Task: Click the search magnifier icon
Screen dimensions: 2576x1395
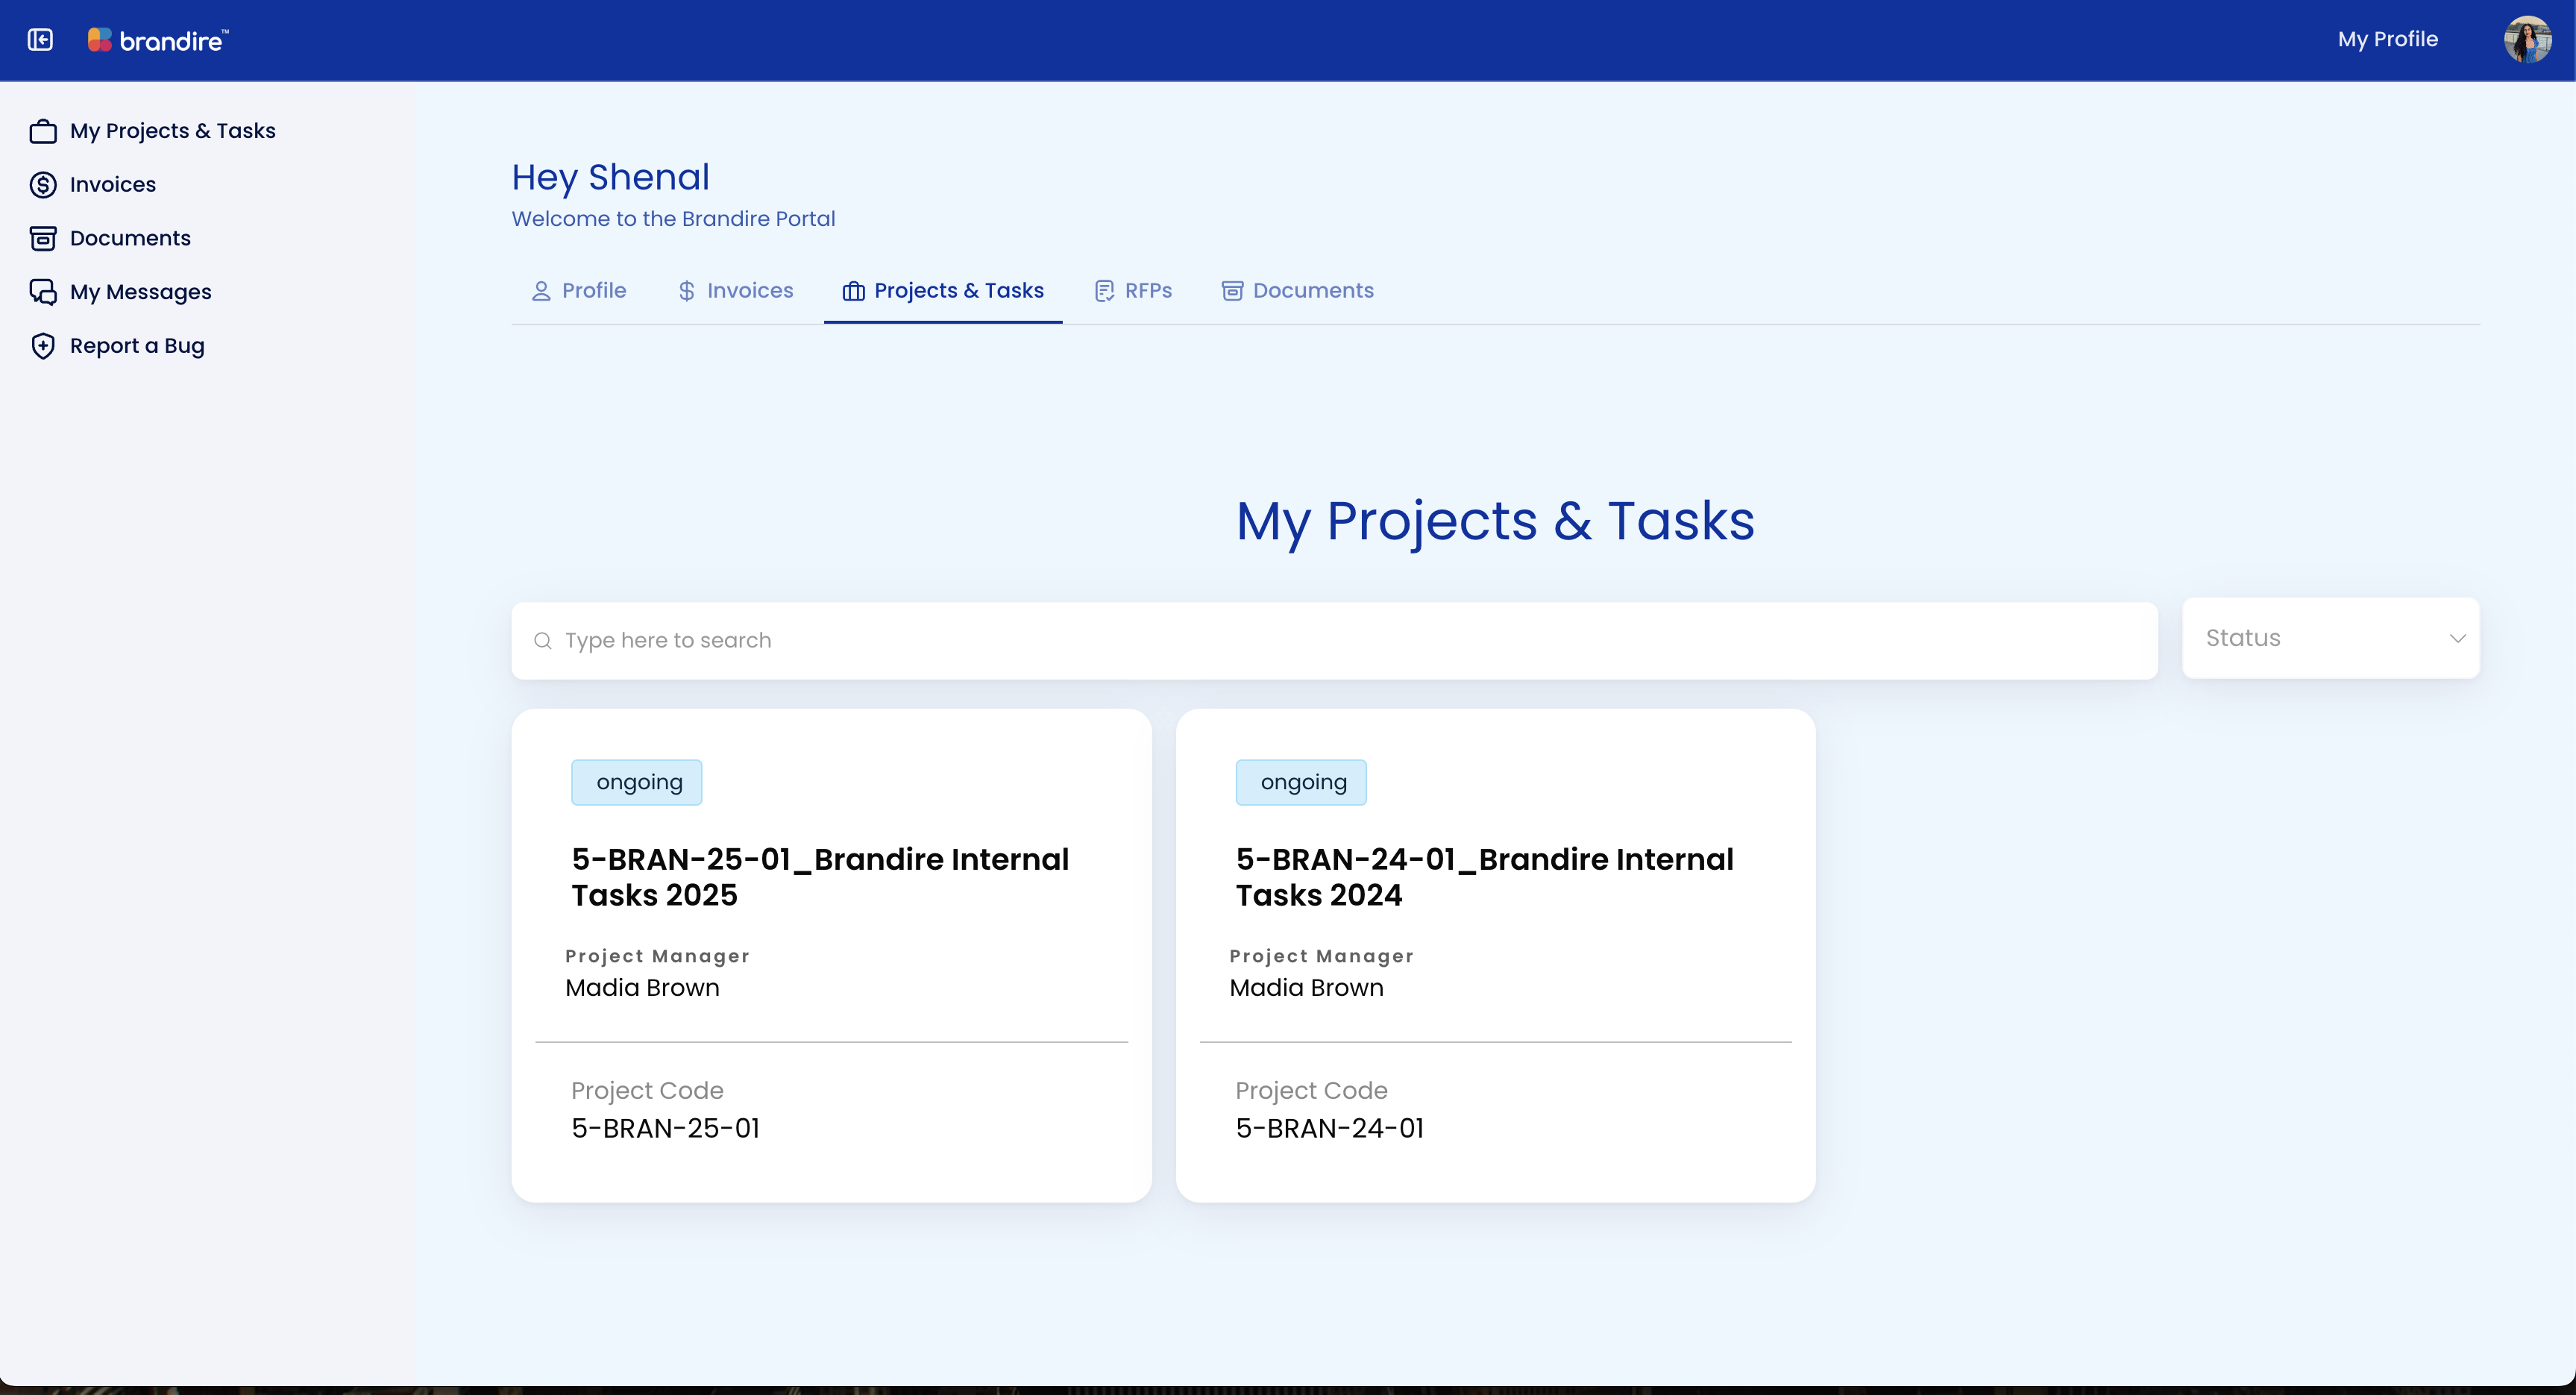Action: pyautogui.click(x=543, y=641)
